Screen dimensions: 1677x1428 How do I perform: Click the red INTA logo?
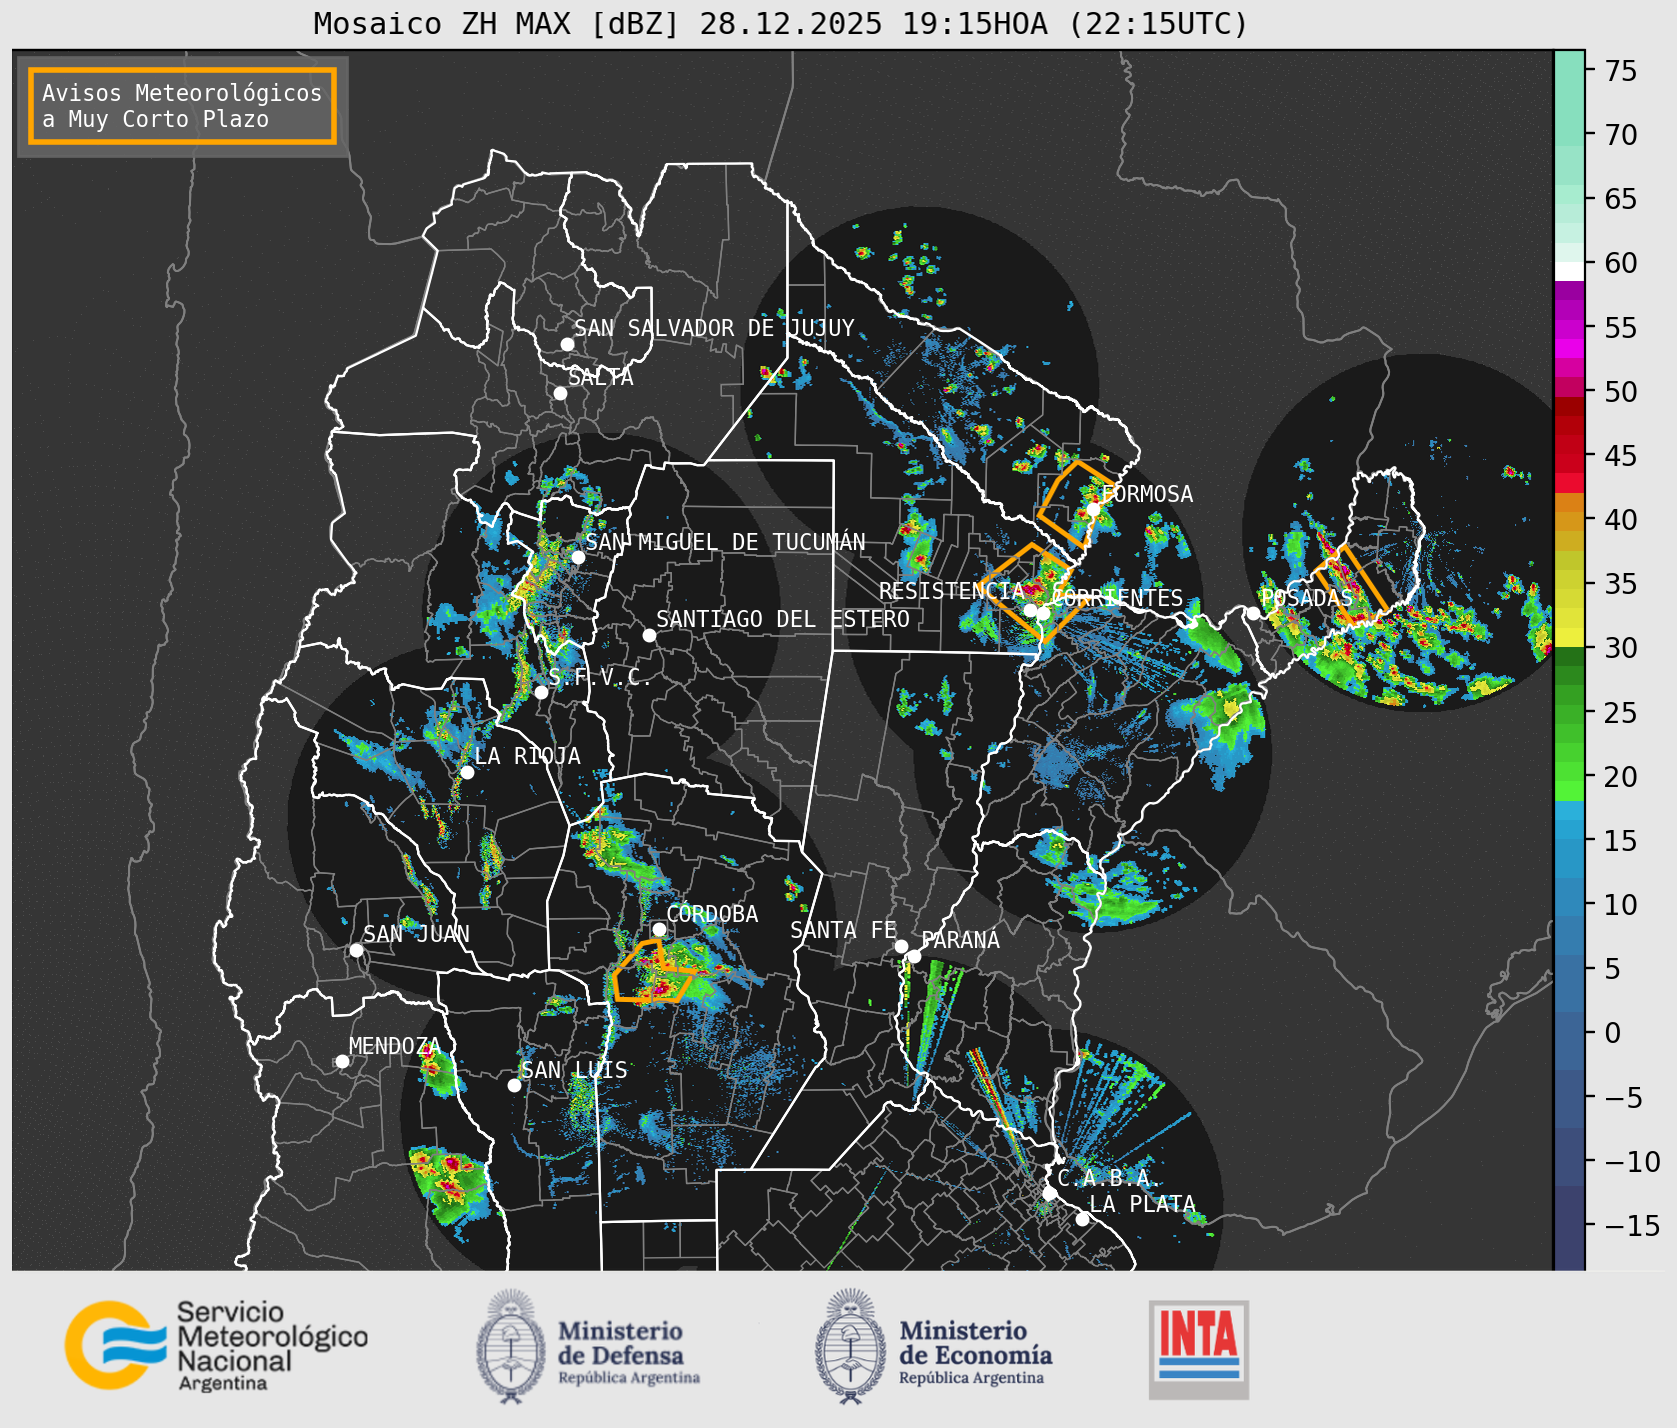click(1199, 1349)
